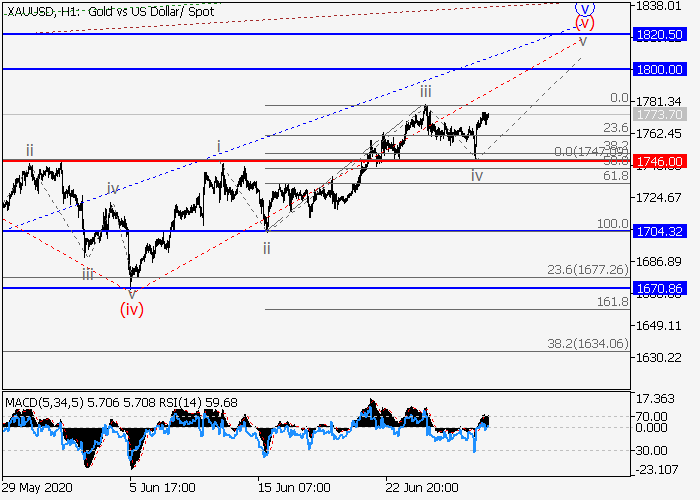This screenshot has height=500, width=700.
Task: Click the MACD(5,34,5) indicator label
Action: 39,403
